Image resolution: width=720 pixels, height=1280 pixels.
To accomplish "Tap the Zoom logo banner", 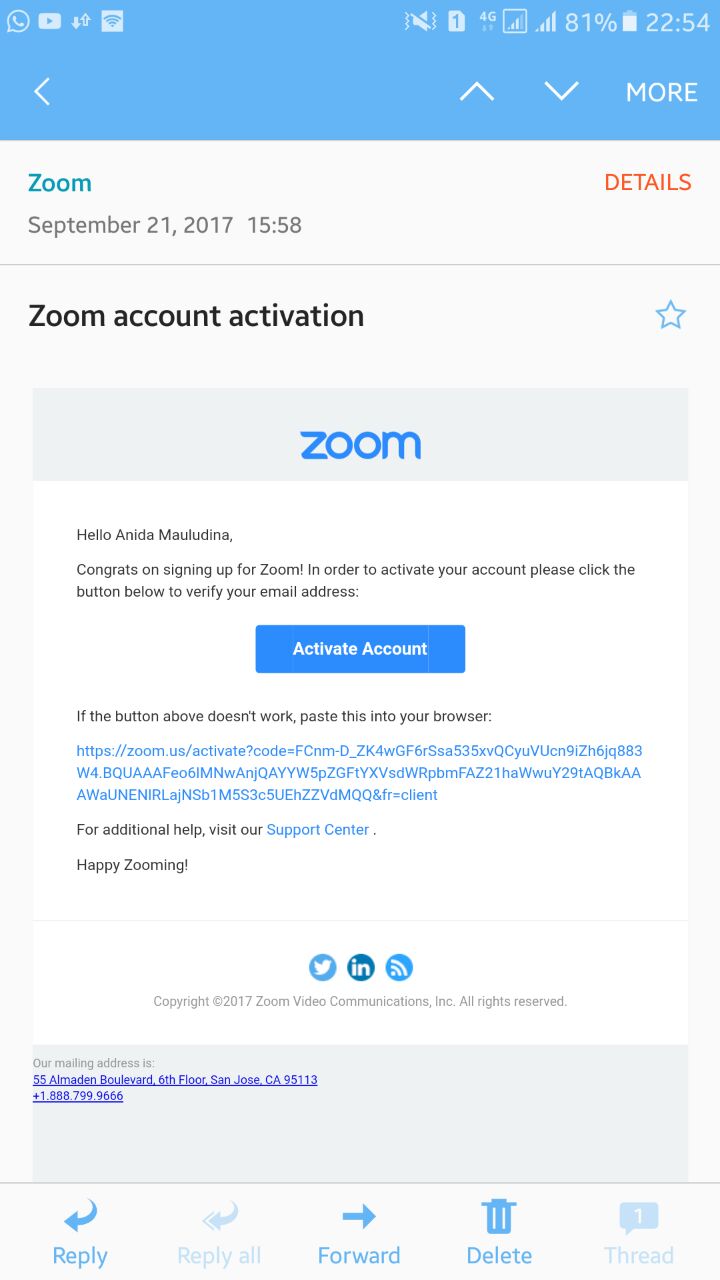I will (360, 445).
